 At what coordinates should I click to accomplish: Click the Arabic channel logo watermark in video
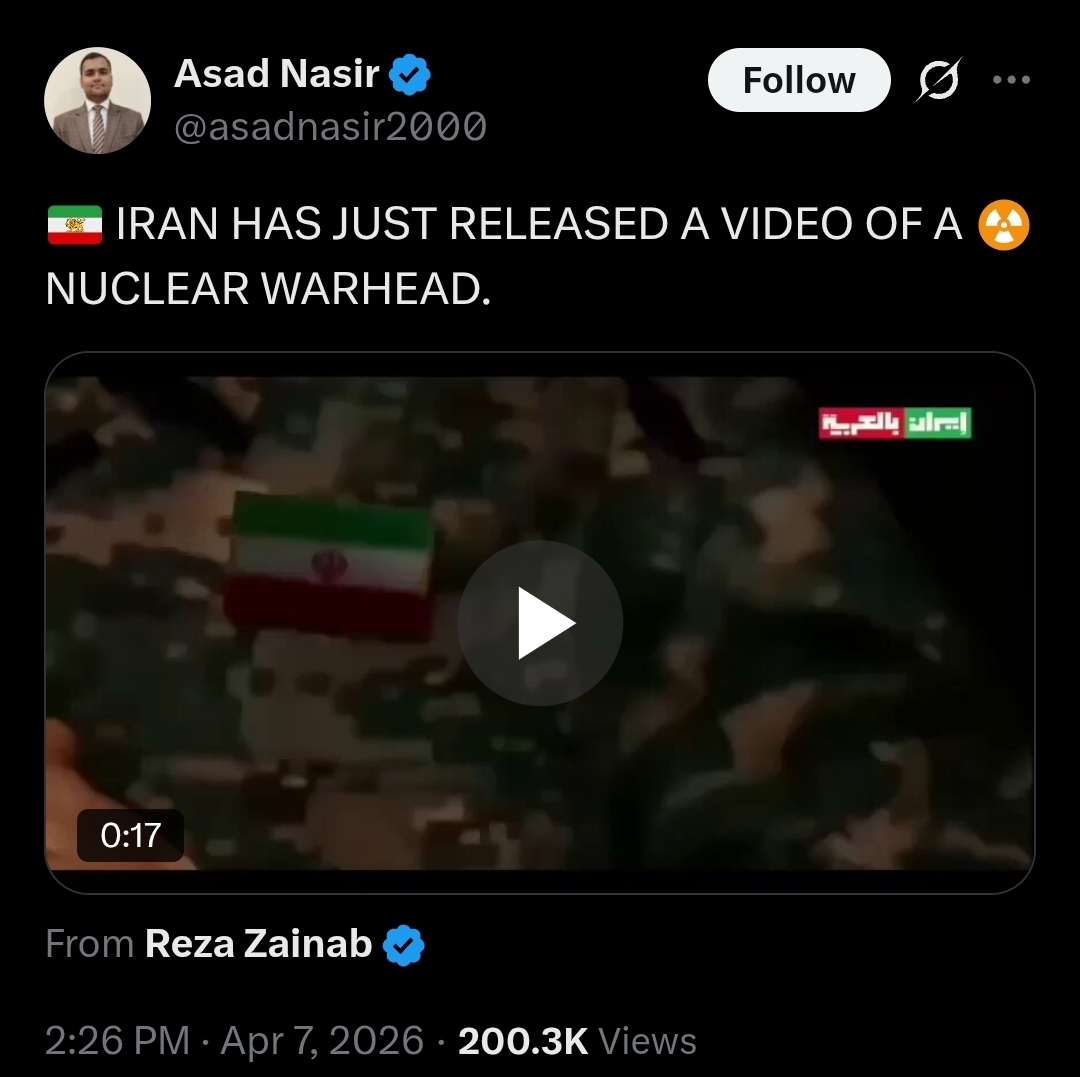pos(895,423)
